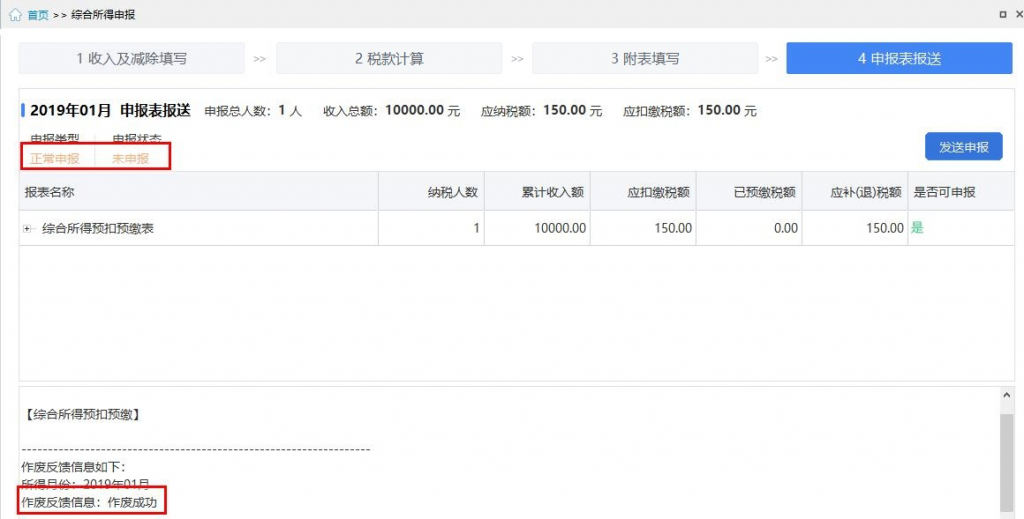
Task: Click the 综合所得申报 breadcrumb text
Action: (x=103, y=15)
